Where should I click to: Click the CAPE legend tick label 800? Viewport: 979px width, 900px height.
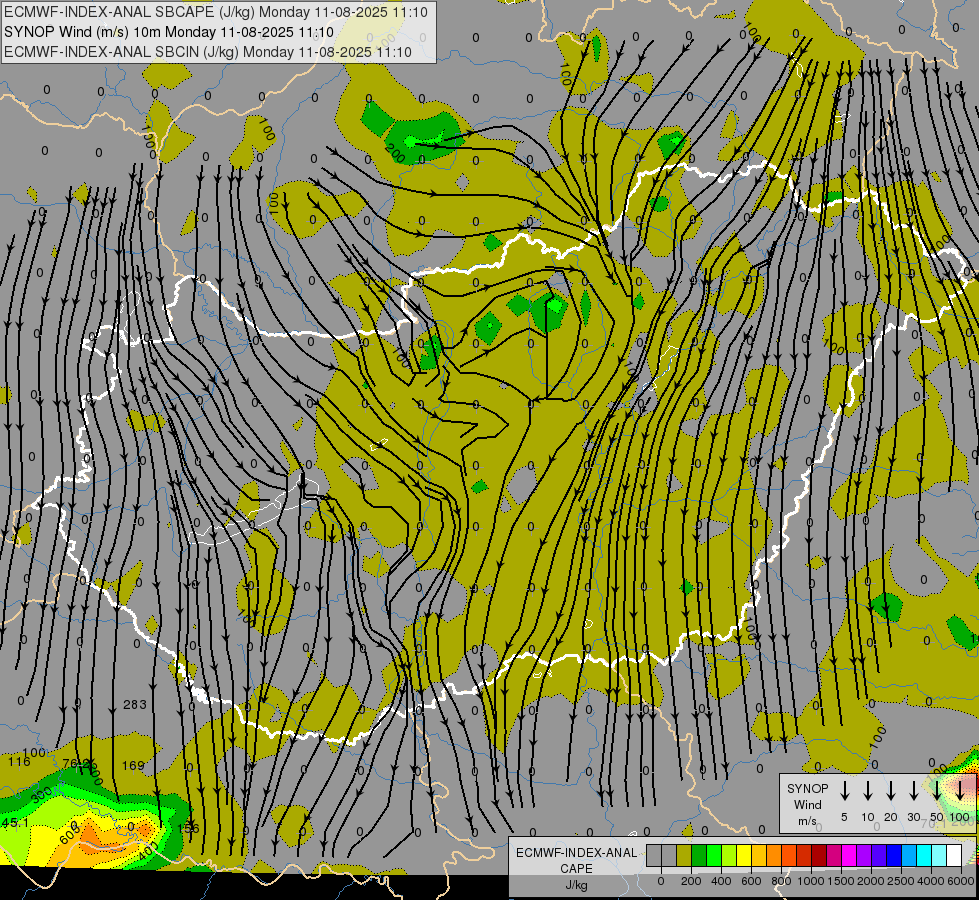pyautogui.click(x=781, y=881)
